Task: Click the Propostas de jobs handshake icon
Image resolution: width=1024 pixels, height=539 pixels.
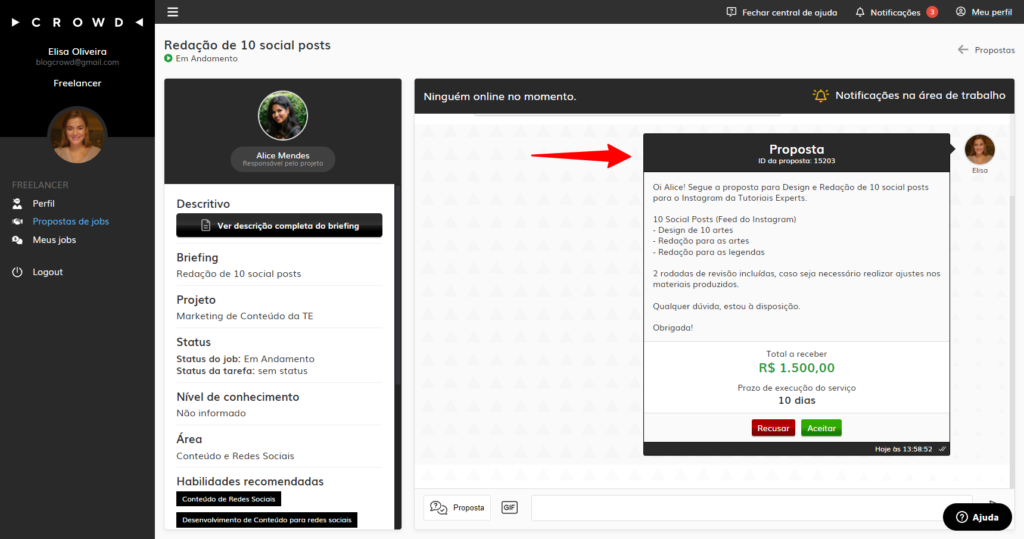Action: [18, 222]
